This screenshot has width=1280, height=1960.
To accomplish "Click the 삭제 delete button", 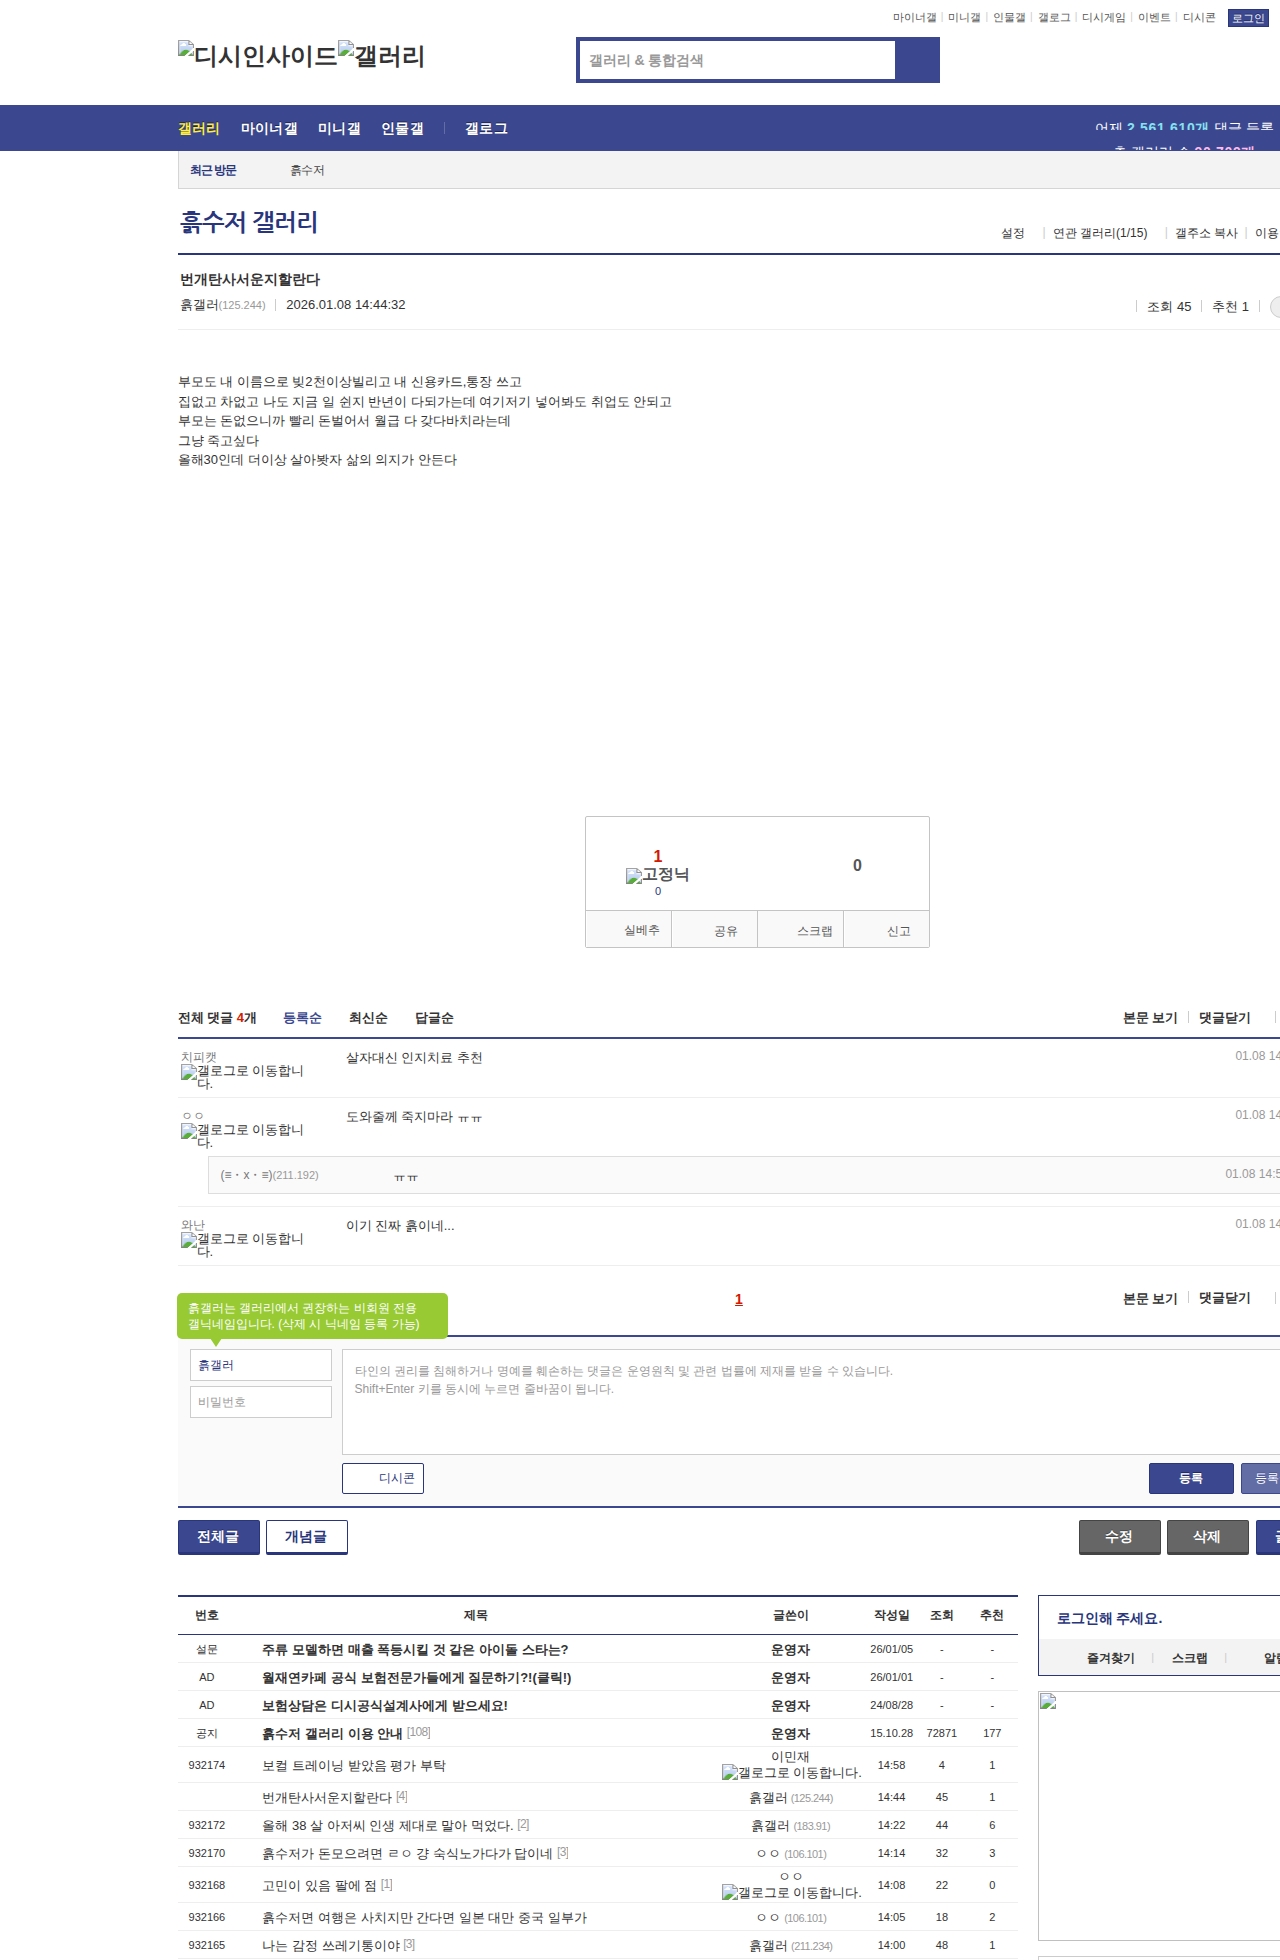I will 1207,1537.
